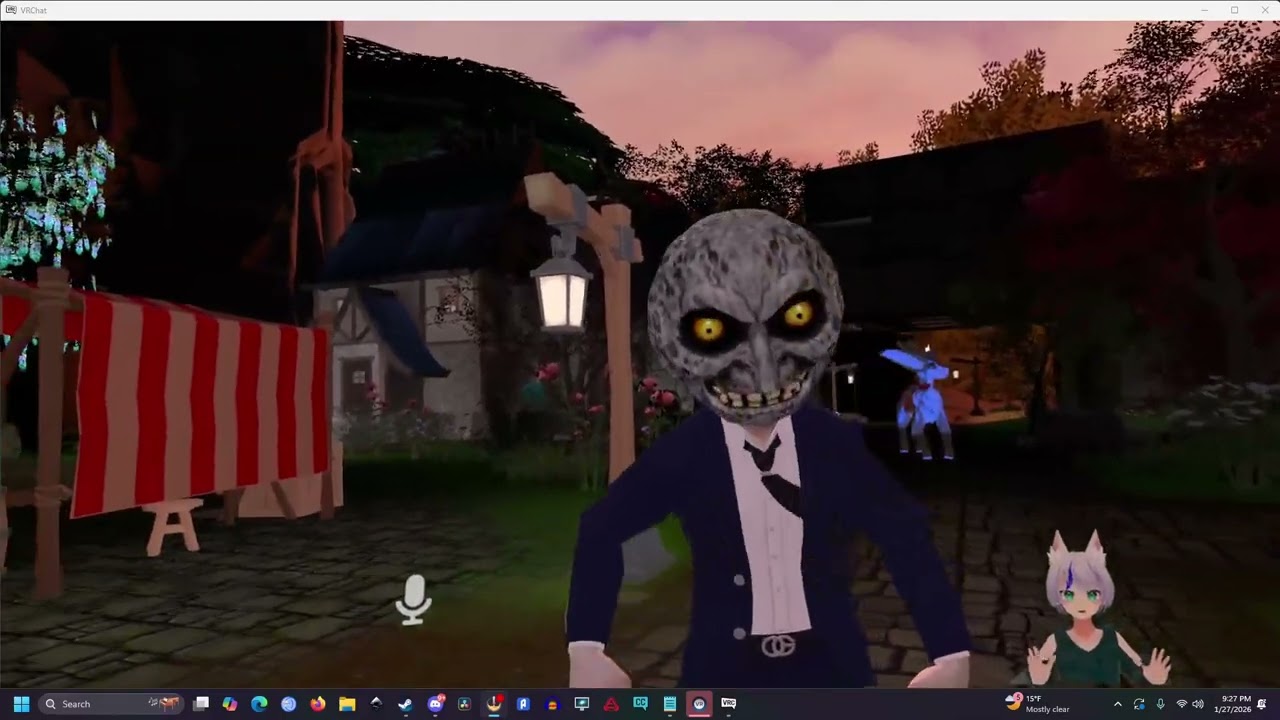The image size is (1280, 720).
Task: Open the blue 'A' app on taskbar
Action: click(x=523, y=704)
